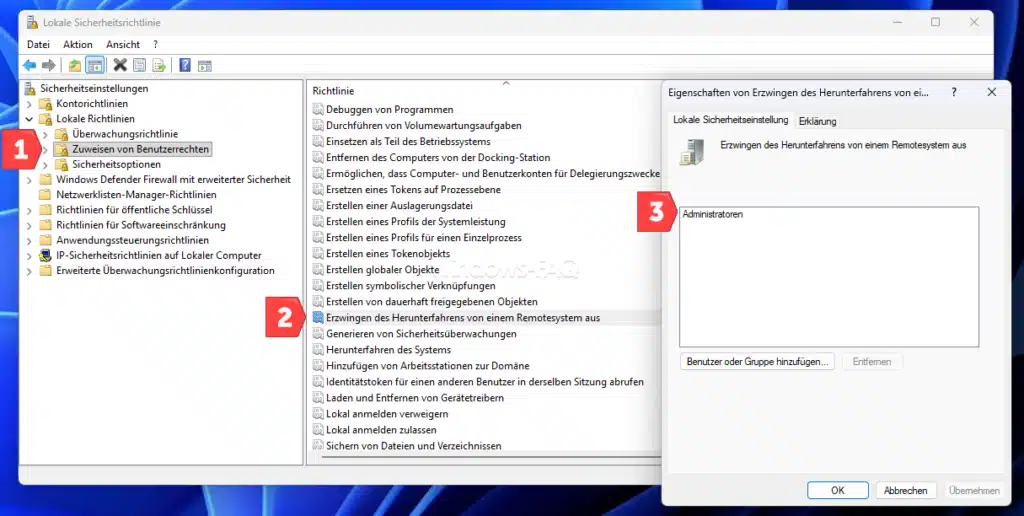Click the policy icon beside Debuggen von Programmen
This screenshot has width=1024, height=516.
coord(318,109)
